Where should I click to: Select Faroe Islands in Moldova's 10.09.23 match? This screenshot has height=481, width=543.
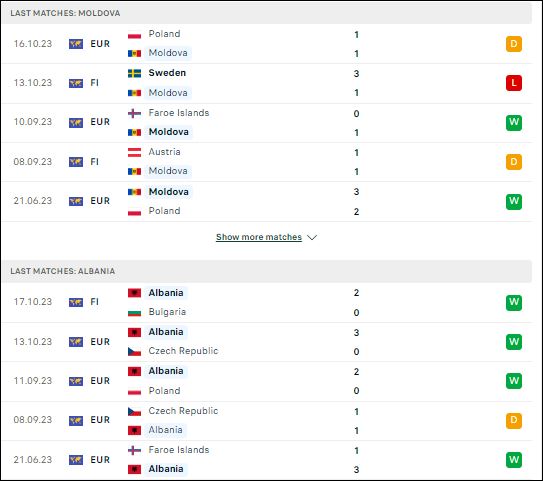click(179, 113)
